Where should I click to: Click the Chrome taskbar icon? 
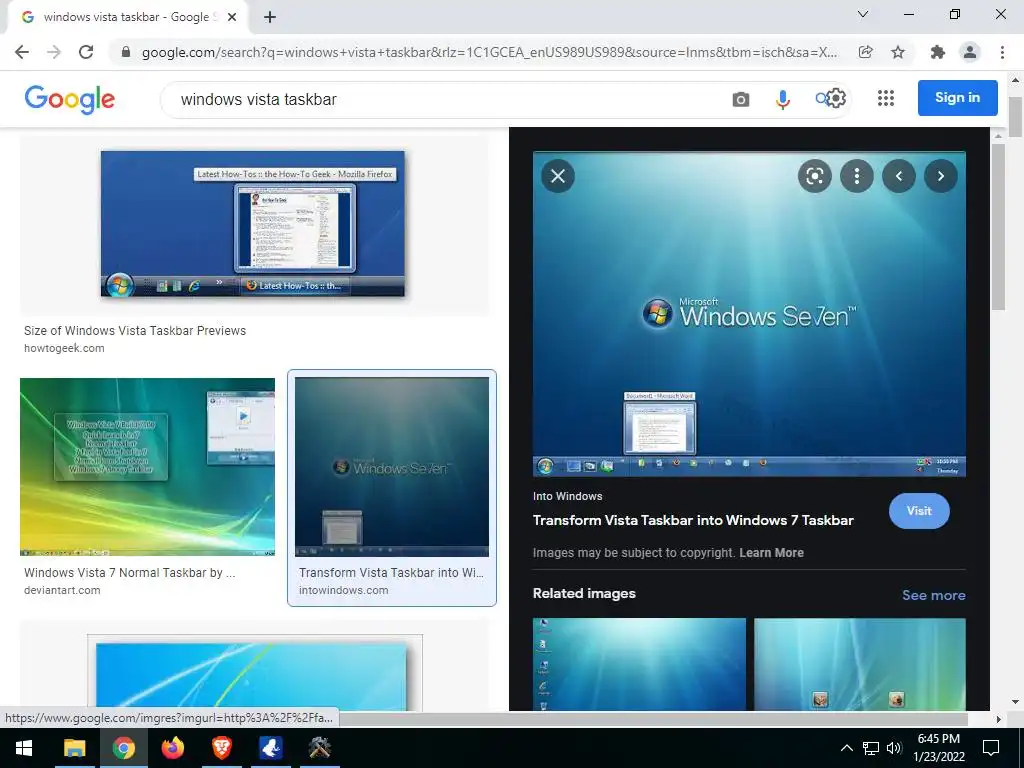point(123,748)
